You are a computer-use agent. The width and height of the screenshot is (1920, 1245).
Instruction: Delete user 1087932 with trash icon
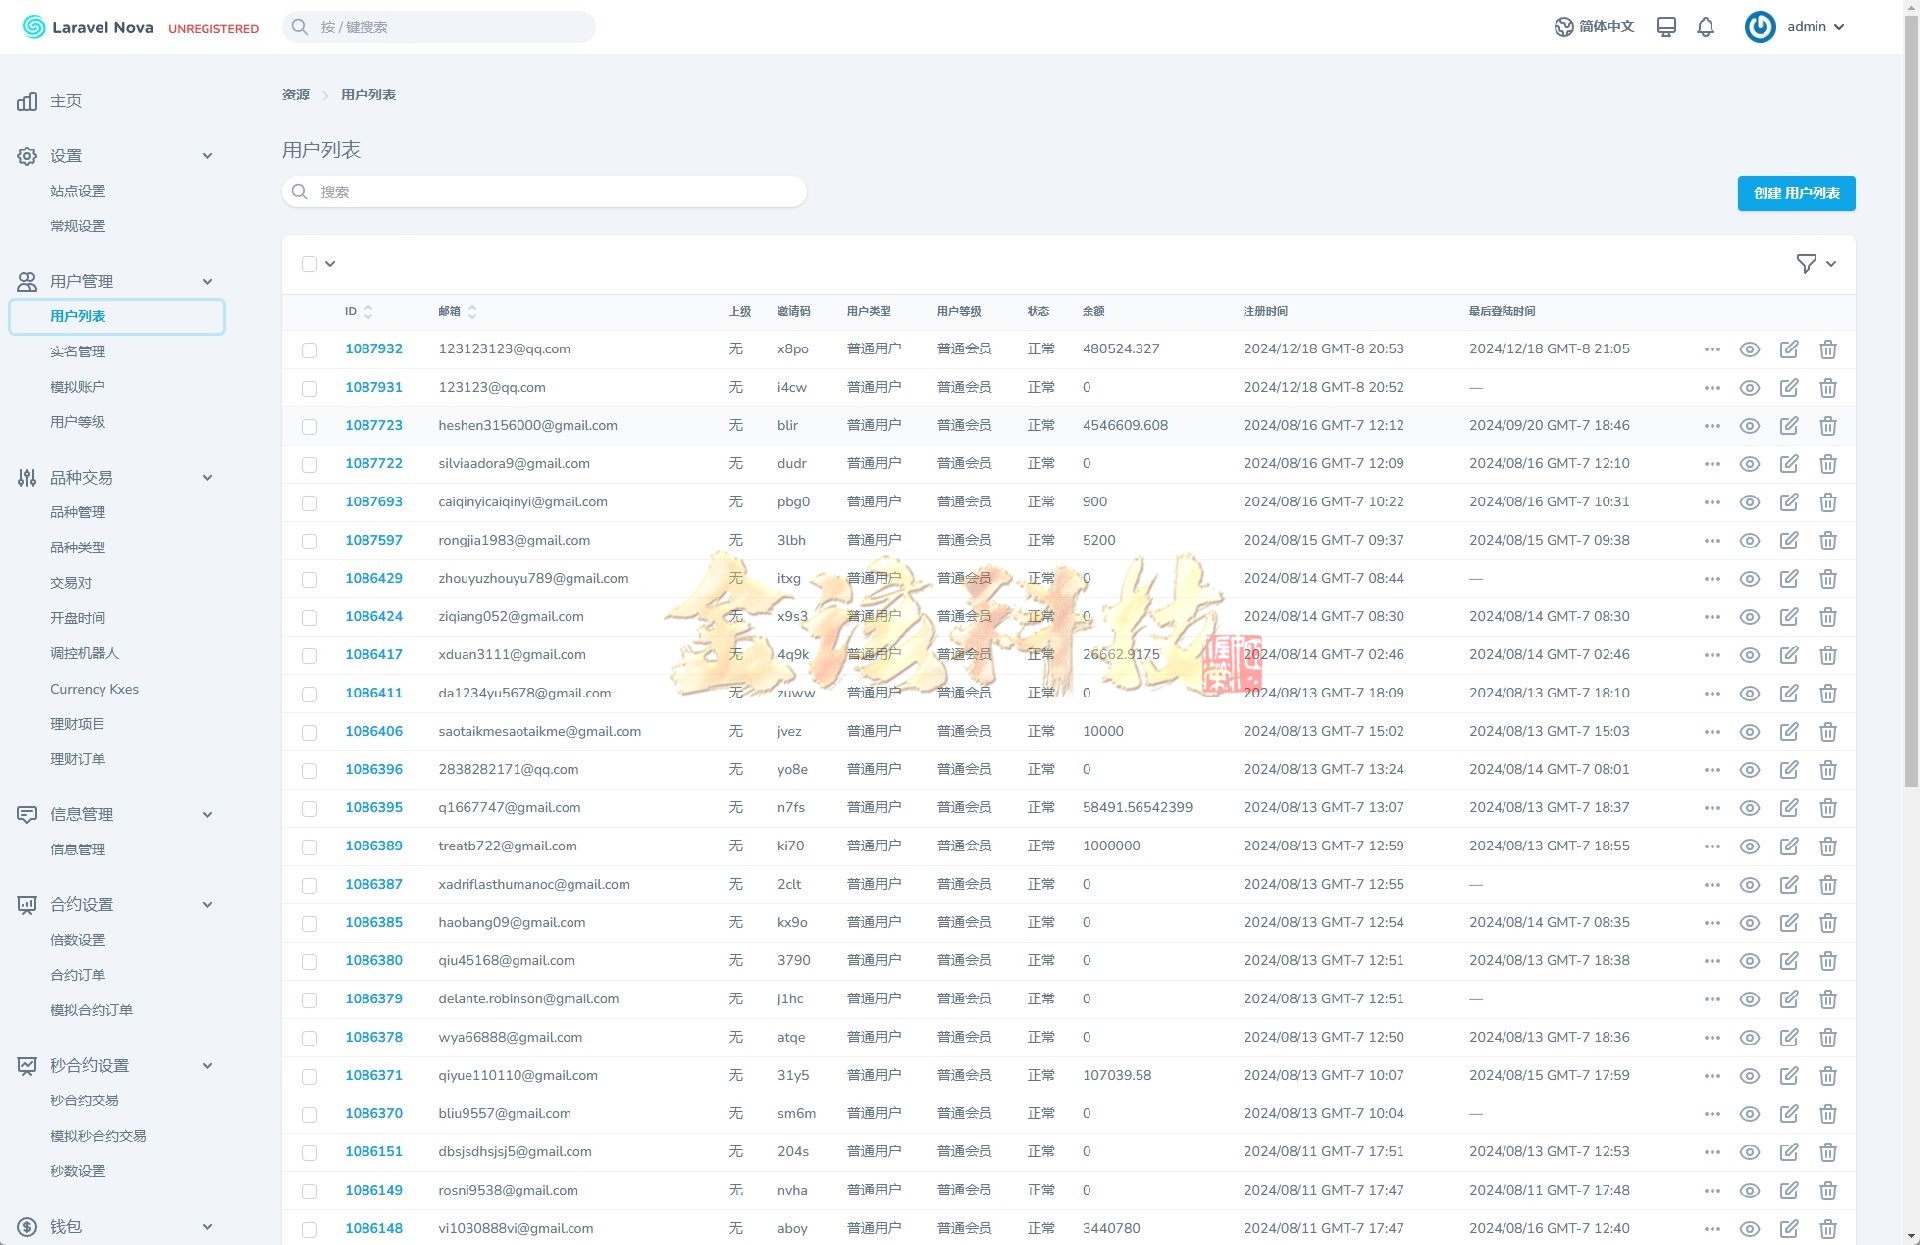click(1827, 349)
